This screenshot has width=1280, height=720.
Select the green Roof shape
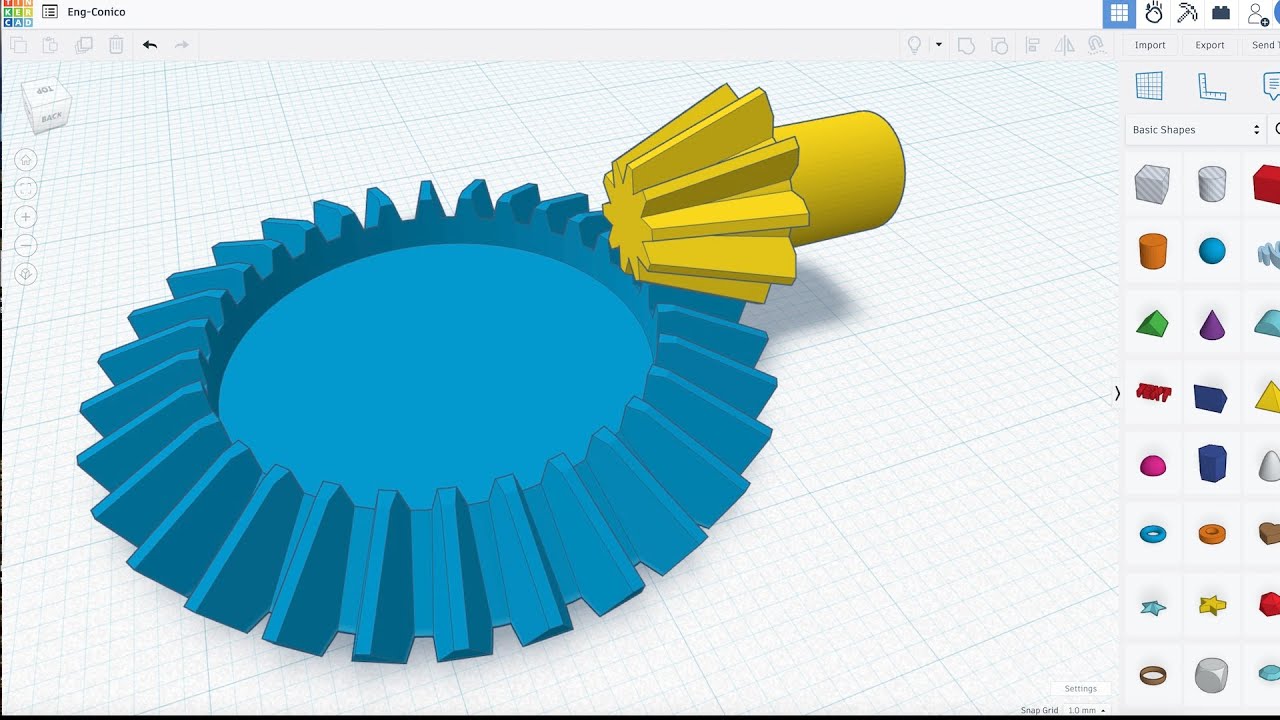[1152, 323]
